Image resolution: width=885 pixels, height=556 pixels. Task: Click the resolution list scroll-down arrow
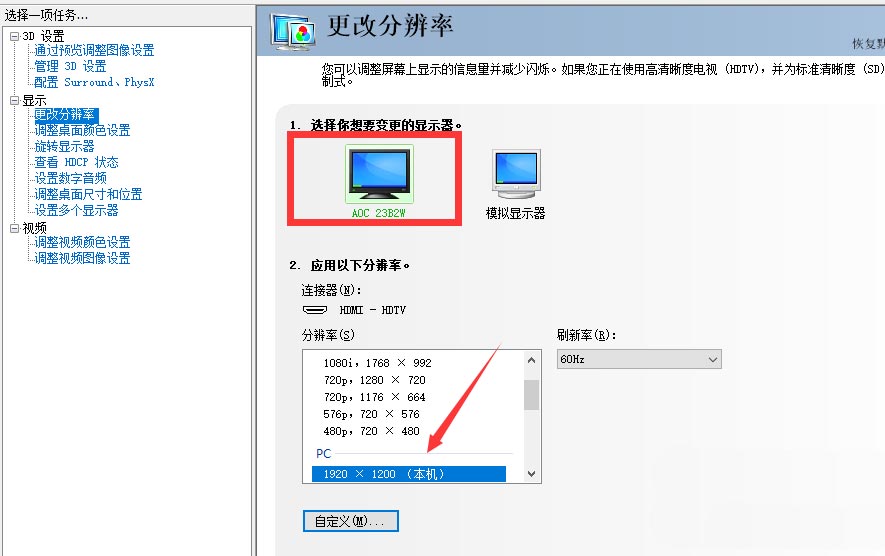(531, 474)
